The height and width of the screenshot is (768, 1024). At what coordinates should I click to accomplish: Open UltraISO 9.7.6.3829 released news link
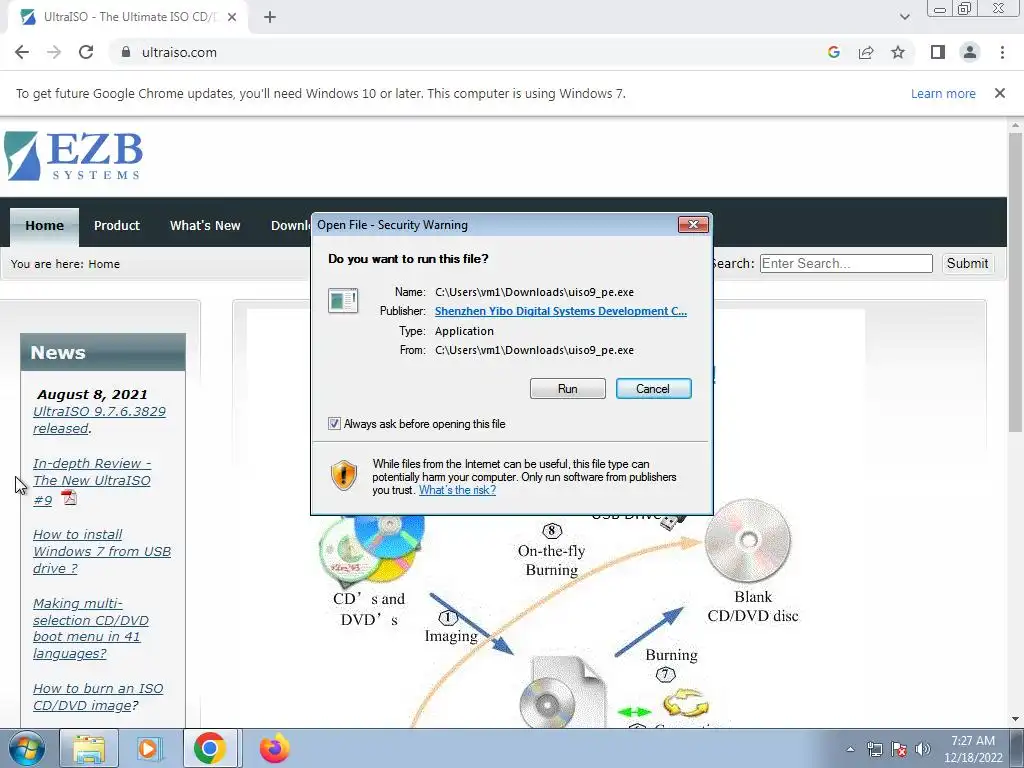[x=99, y=420]
